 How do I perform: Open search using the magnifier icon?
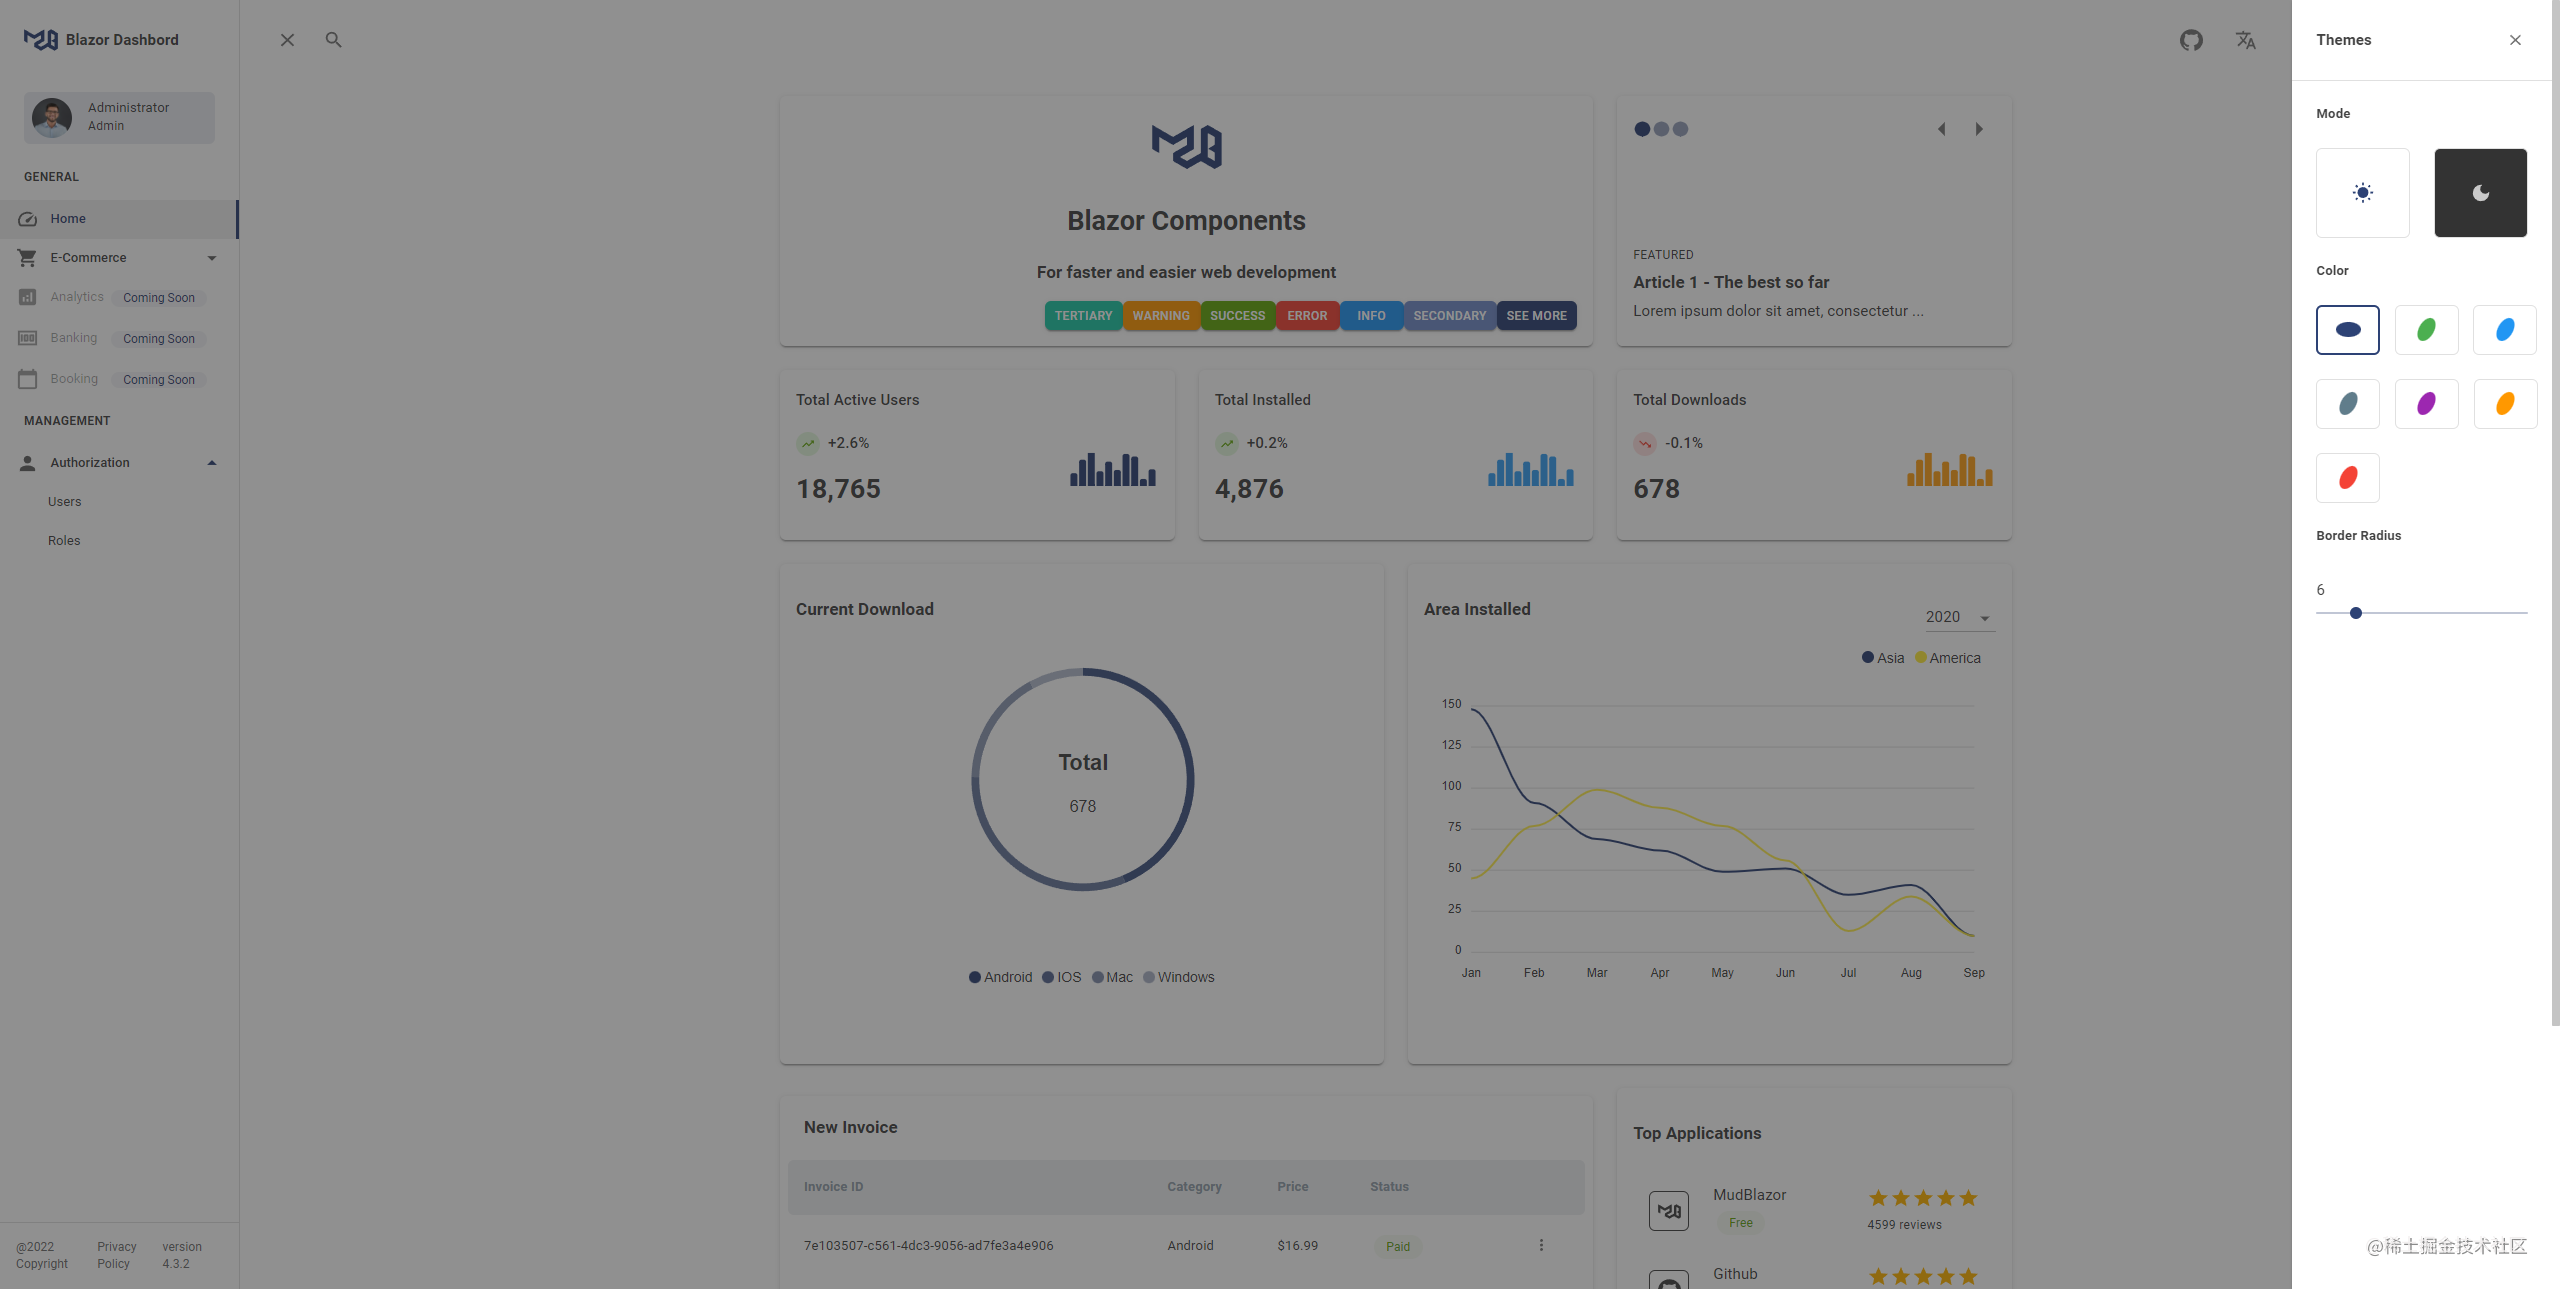(334, 40)
